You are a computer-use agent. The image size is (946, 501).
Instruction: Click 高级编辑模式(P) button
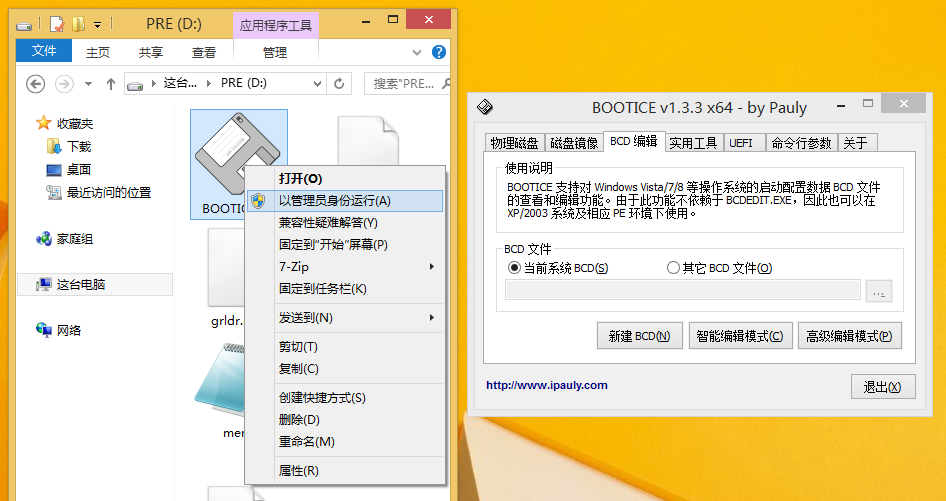850,336
